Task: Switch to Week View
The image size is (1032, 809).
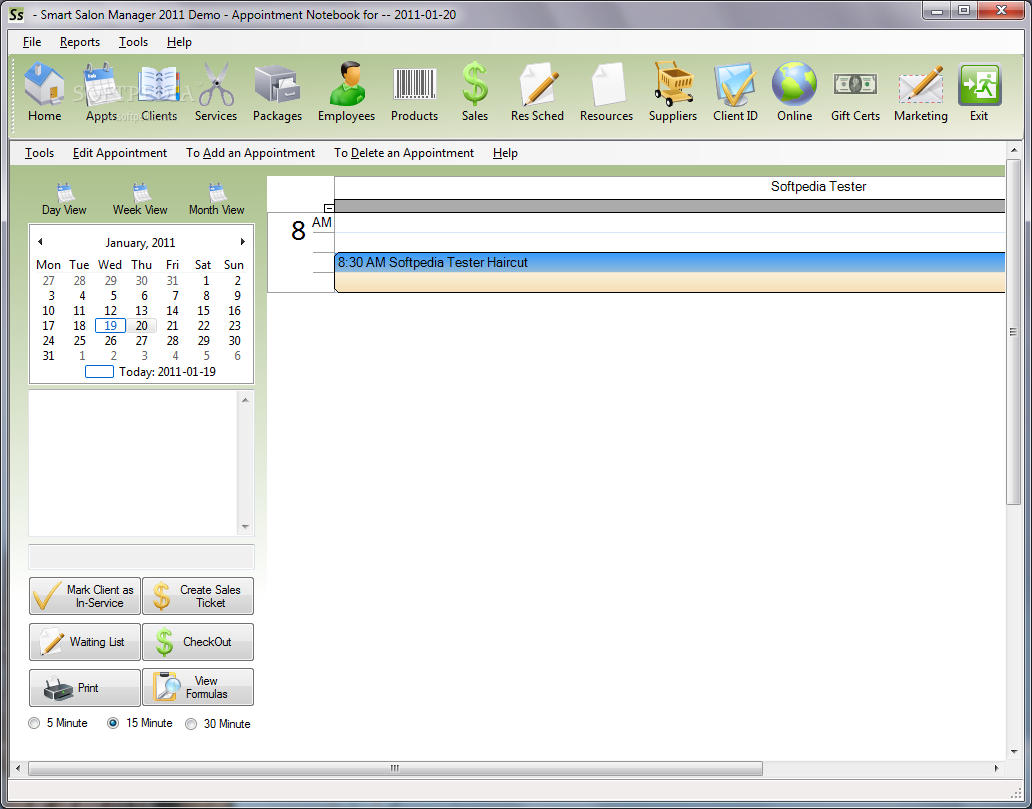Action: point(140,199)
